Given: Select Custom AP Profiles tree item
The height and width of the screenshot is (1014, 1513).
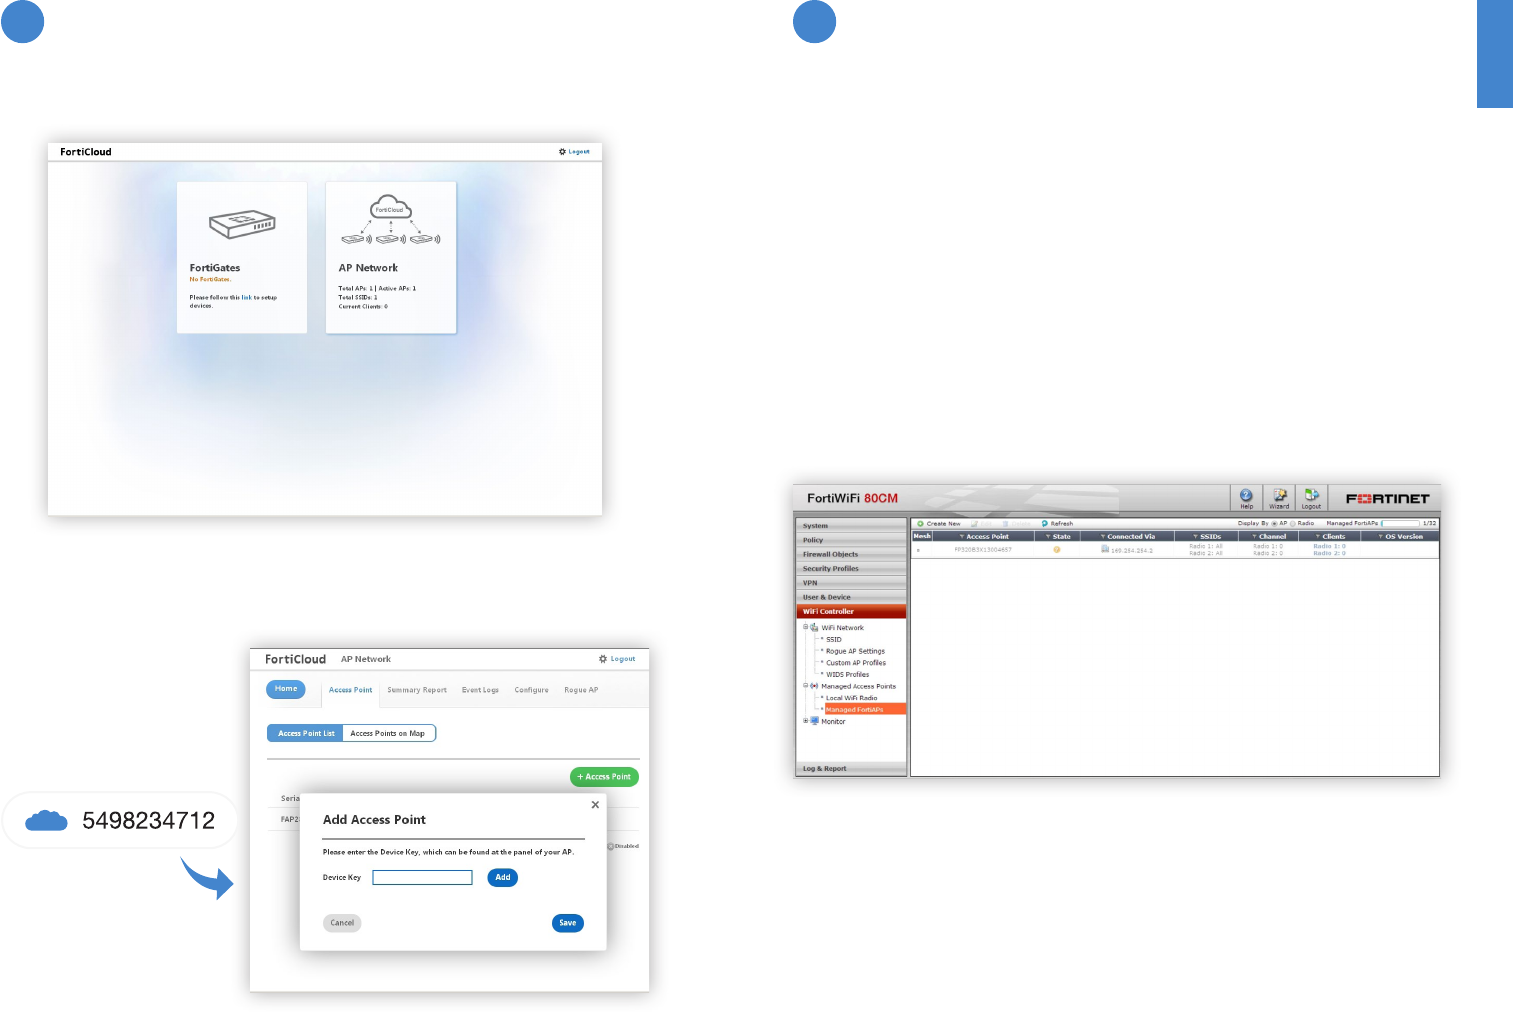Looking at the screenshot, I should pyautogui.click(x=856, y=663).
